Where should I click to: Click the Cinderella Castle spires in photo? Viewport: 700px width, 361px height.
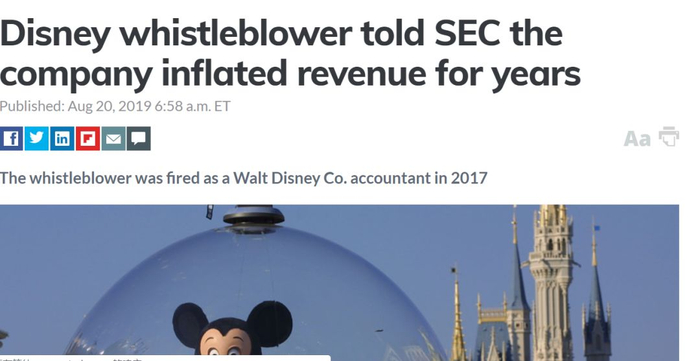pos(531,283)
